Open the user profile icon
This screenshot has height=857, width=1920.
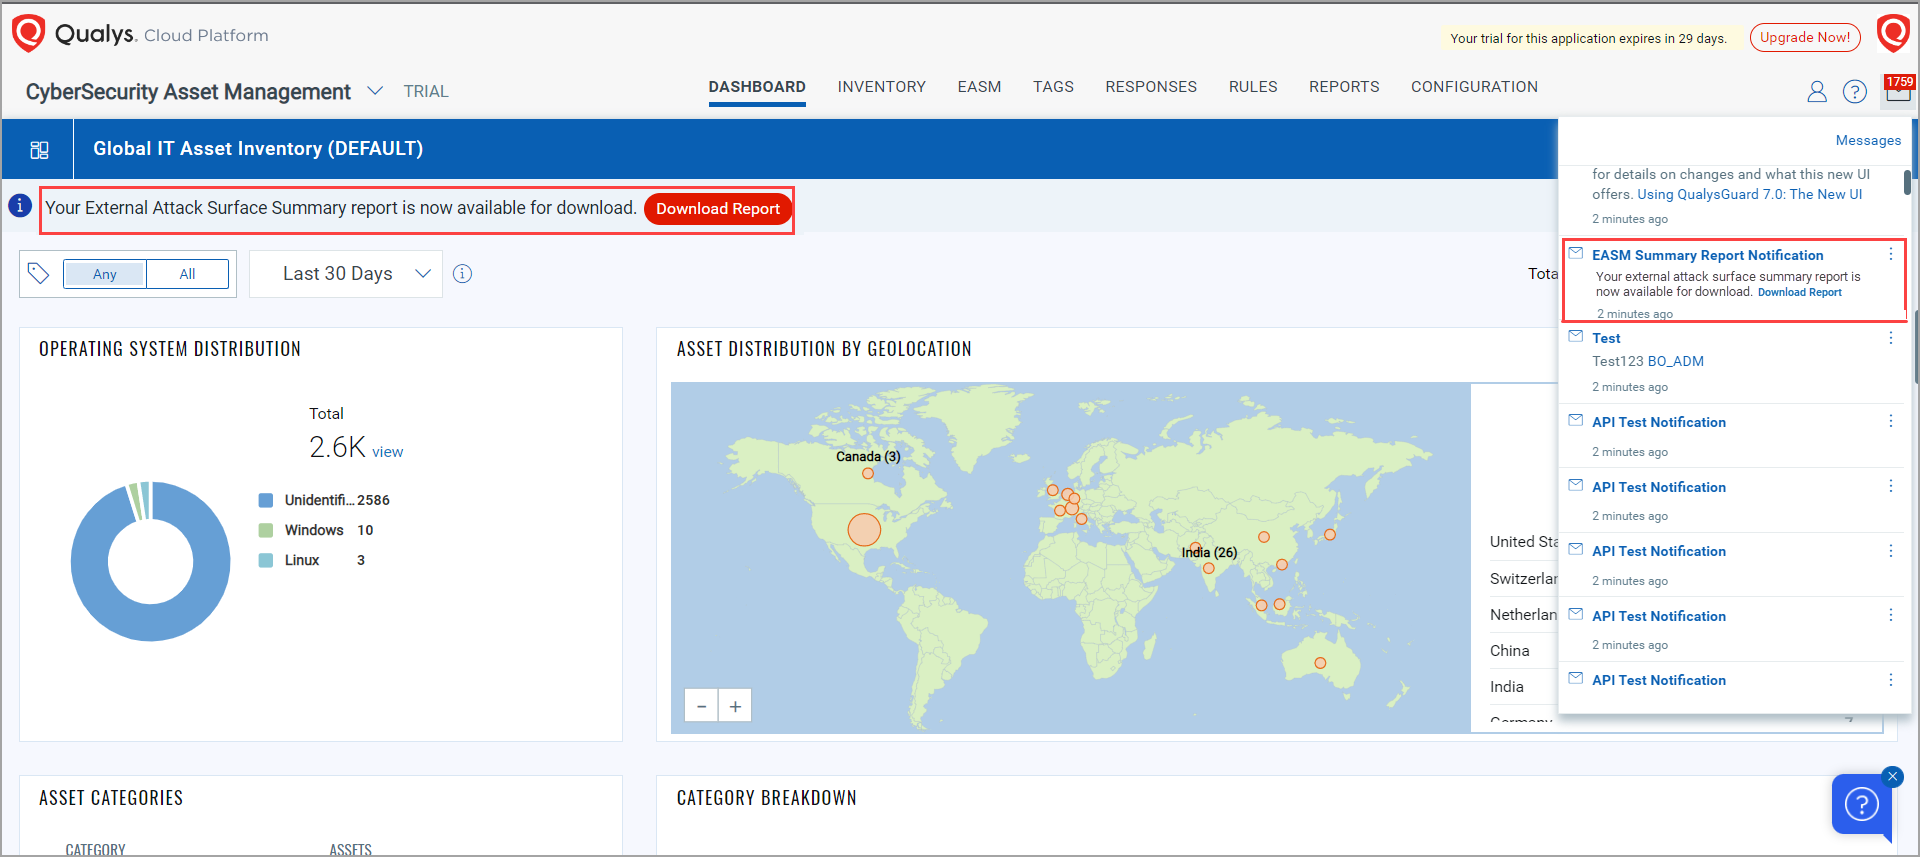pos(1817,92)
